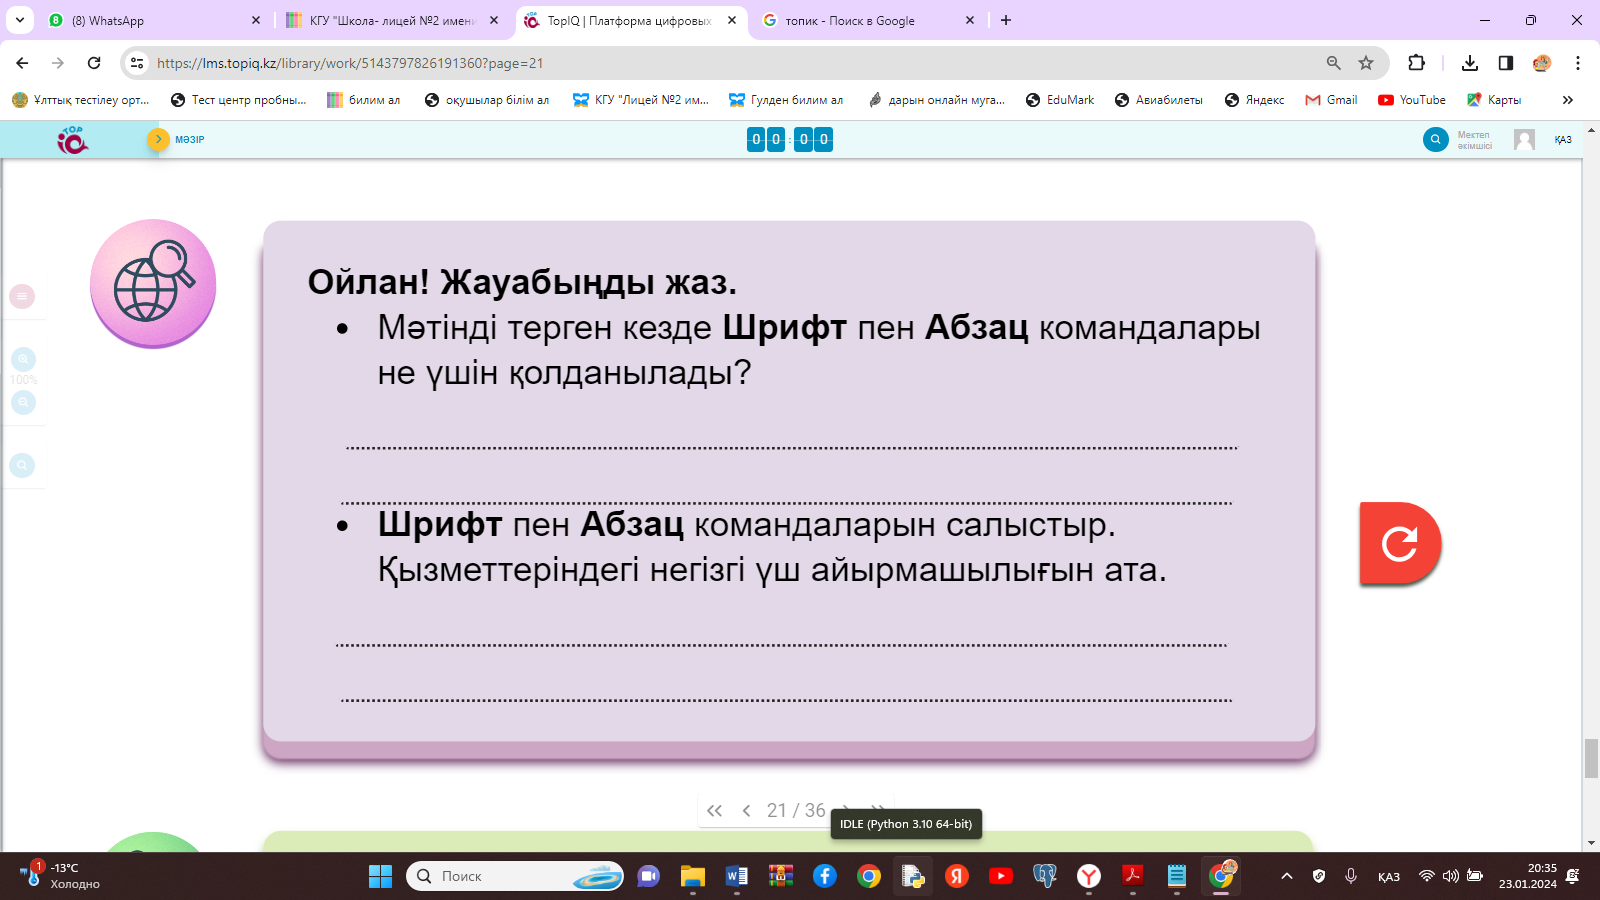Click the red reset arrow button
Screen dimensions: 1600x900
(x=1400, y=543)
